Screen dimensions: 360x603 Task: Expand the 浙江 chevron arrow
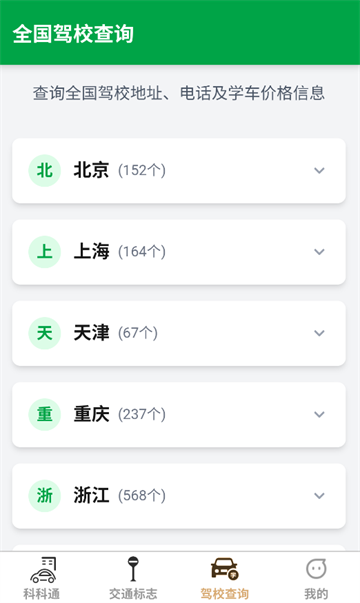(x=319, y=496)
